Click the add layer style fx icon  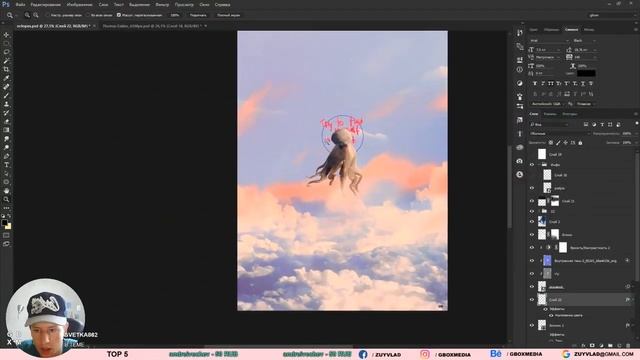tap(583, 345)
